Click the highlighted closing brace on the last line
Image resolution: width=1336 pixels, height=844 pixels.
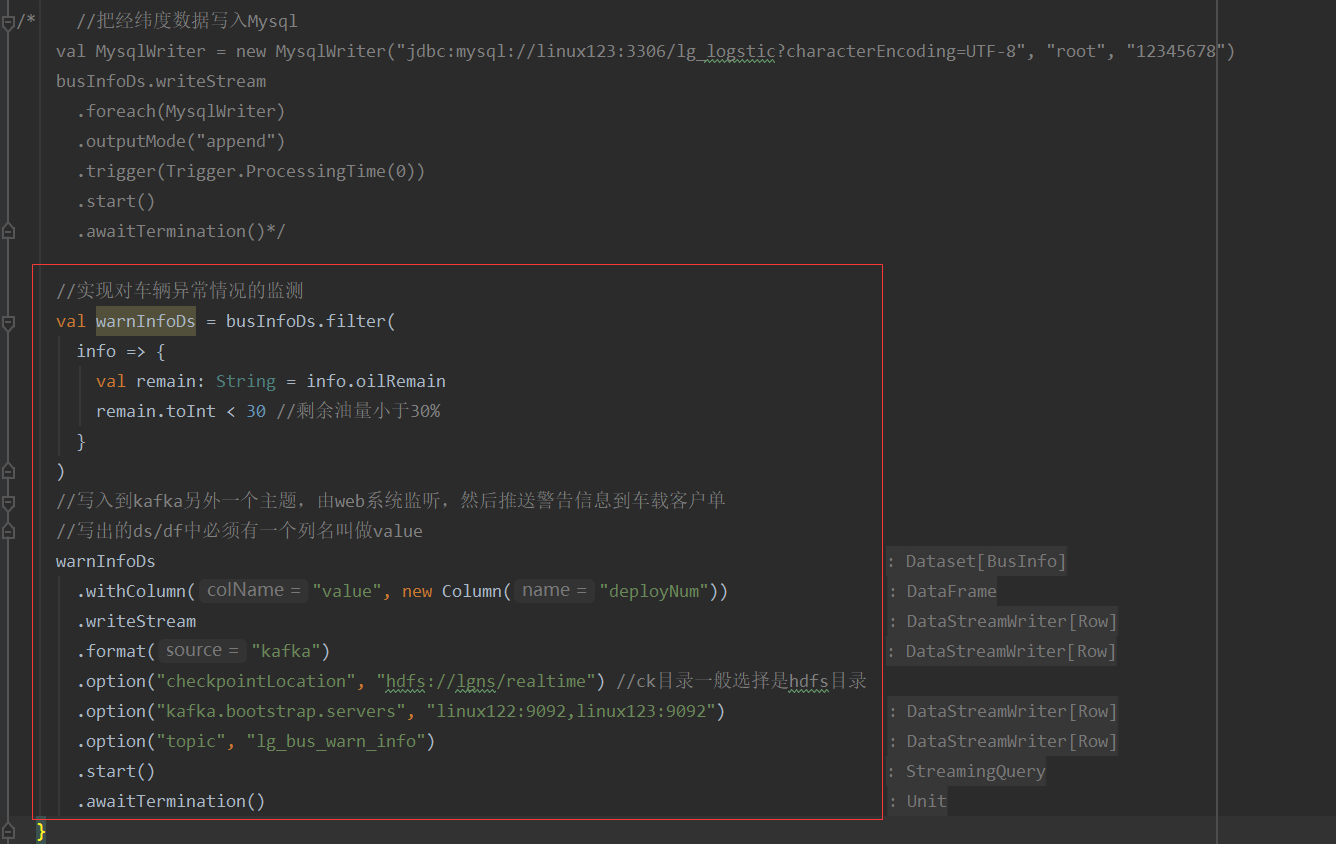click(x=41, y=831)
